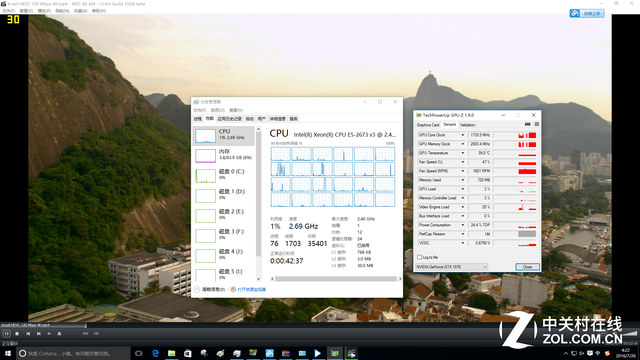Click the blue upload button at top right

[x=587, y=13]
